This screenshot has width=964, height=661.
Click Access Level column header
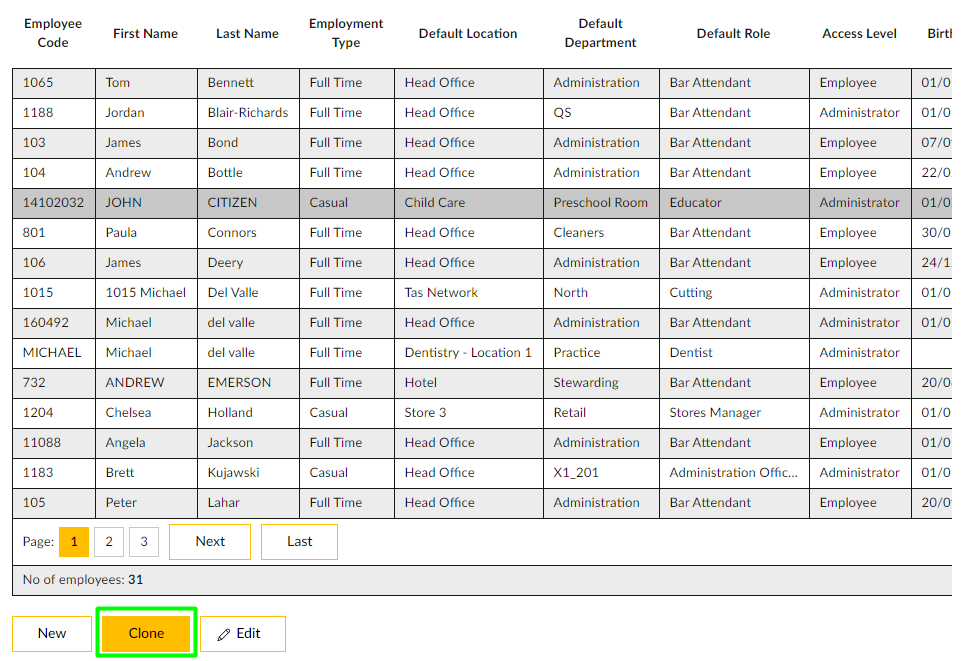tap(859, 33)
